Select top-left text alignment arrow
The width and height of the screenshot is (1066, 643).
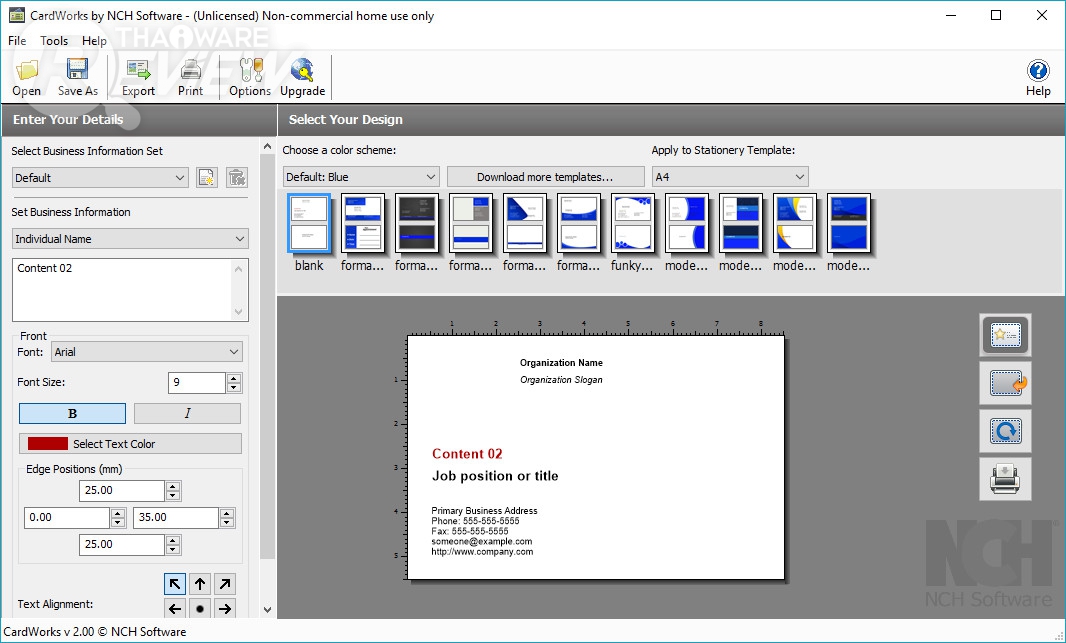(175, 584)
